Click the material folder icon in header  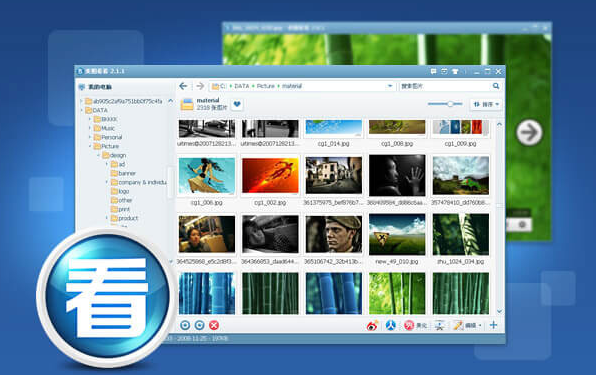click(x=187, y=104)
